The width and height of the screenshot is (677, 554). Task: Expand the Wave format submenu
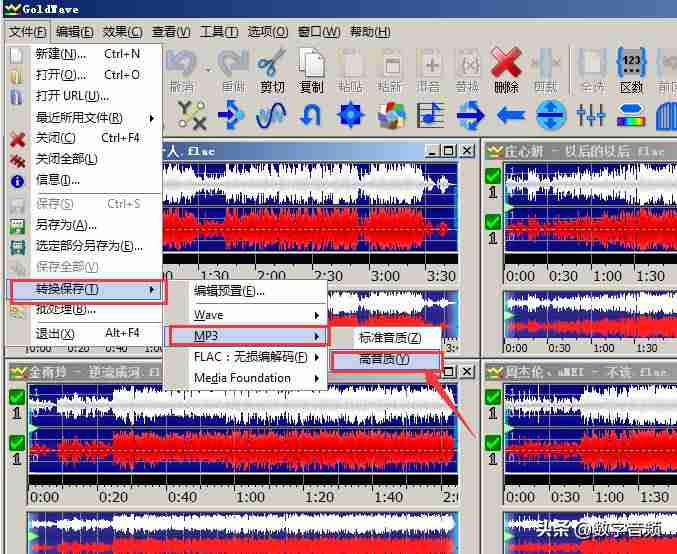point(257,315)
